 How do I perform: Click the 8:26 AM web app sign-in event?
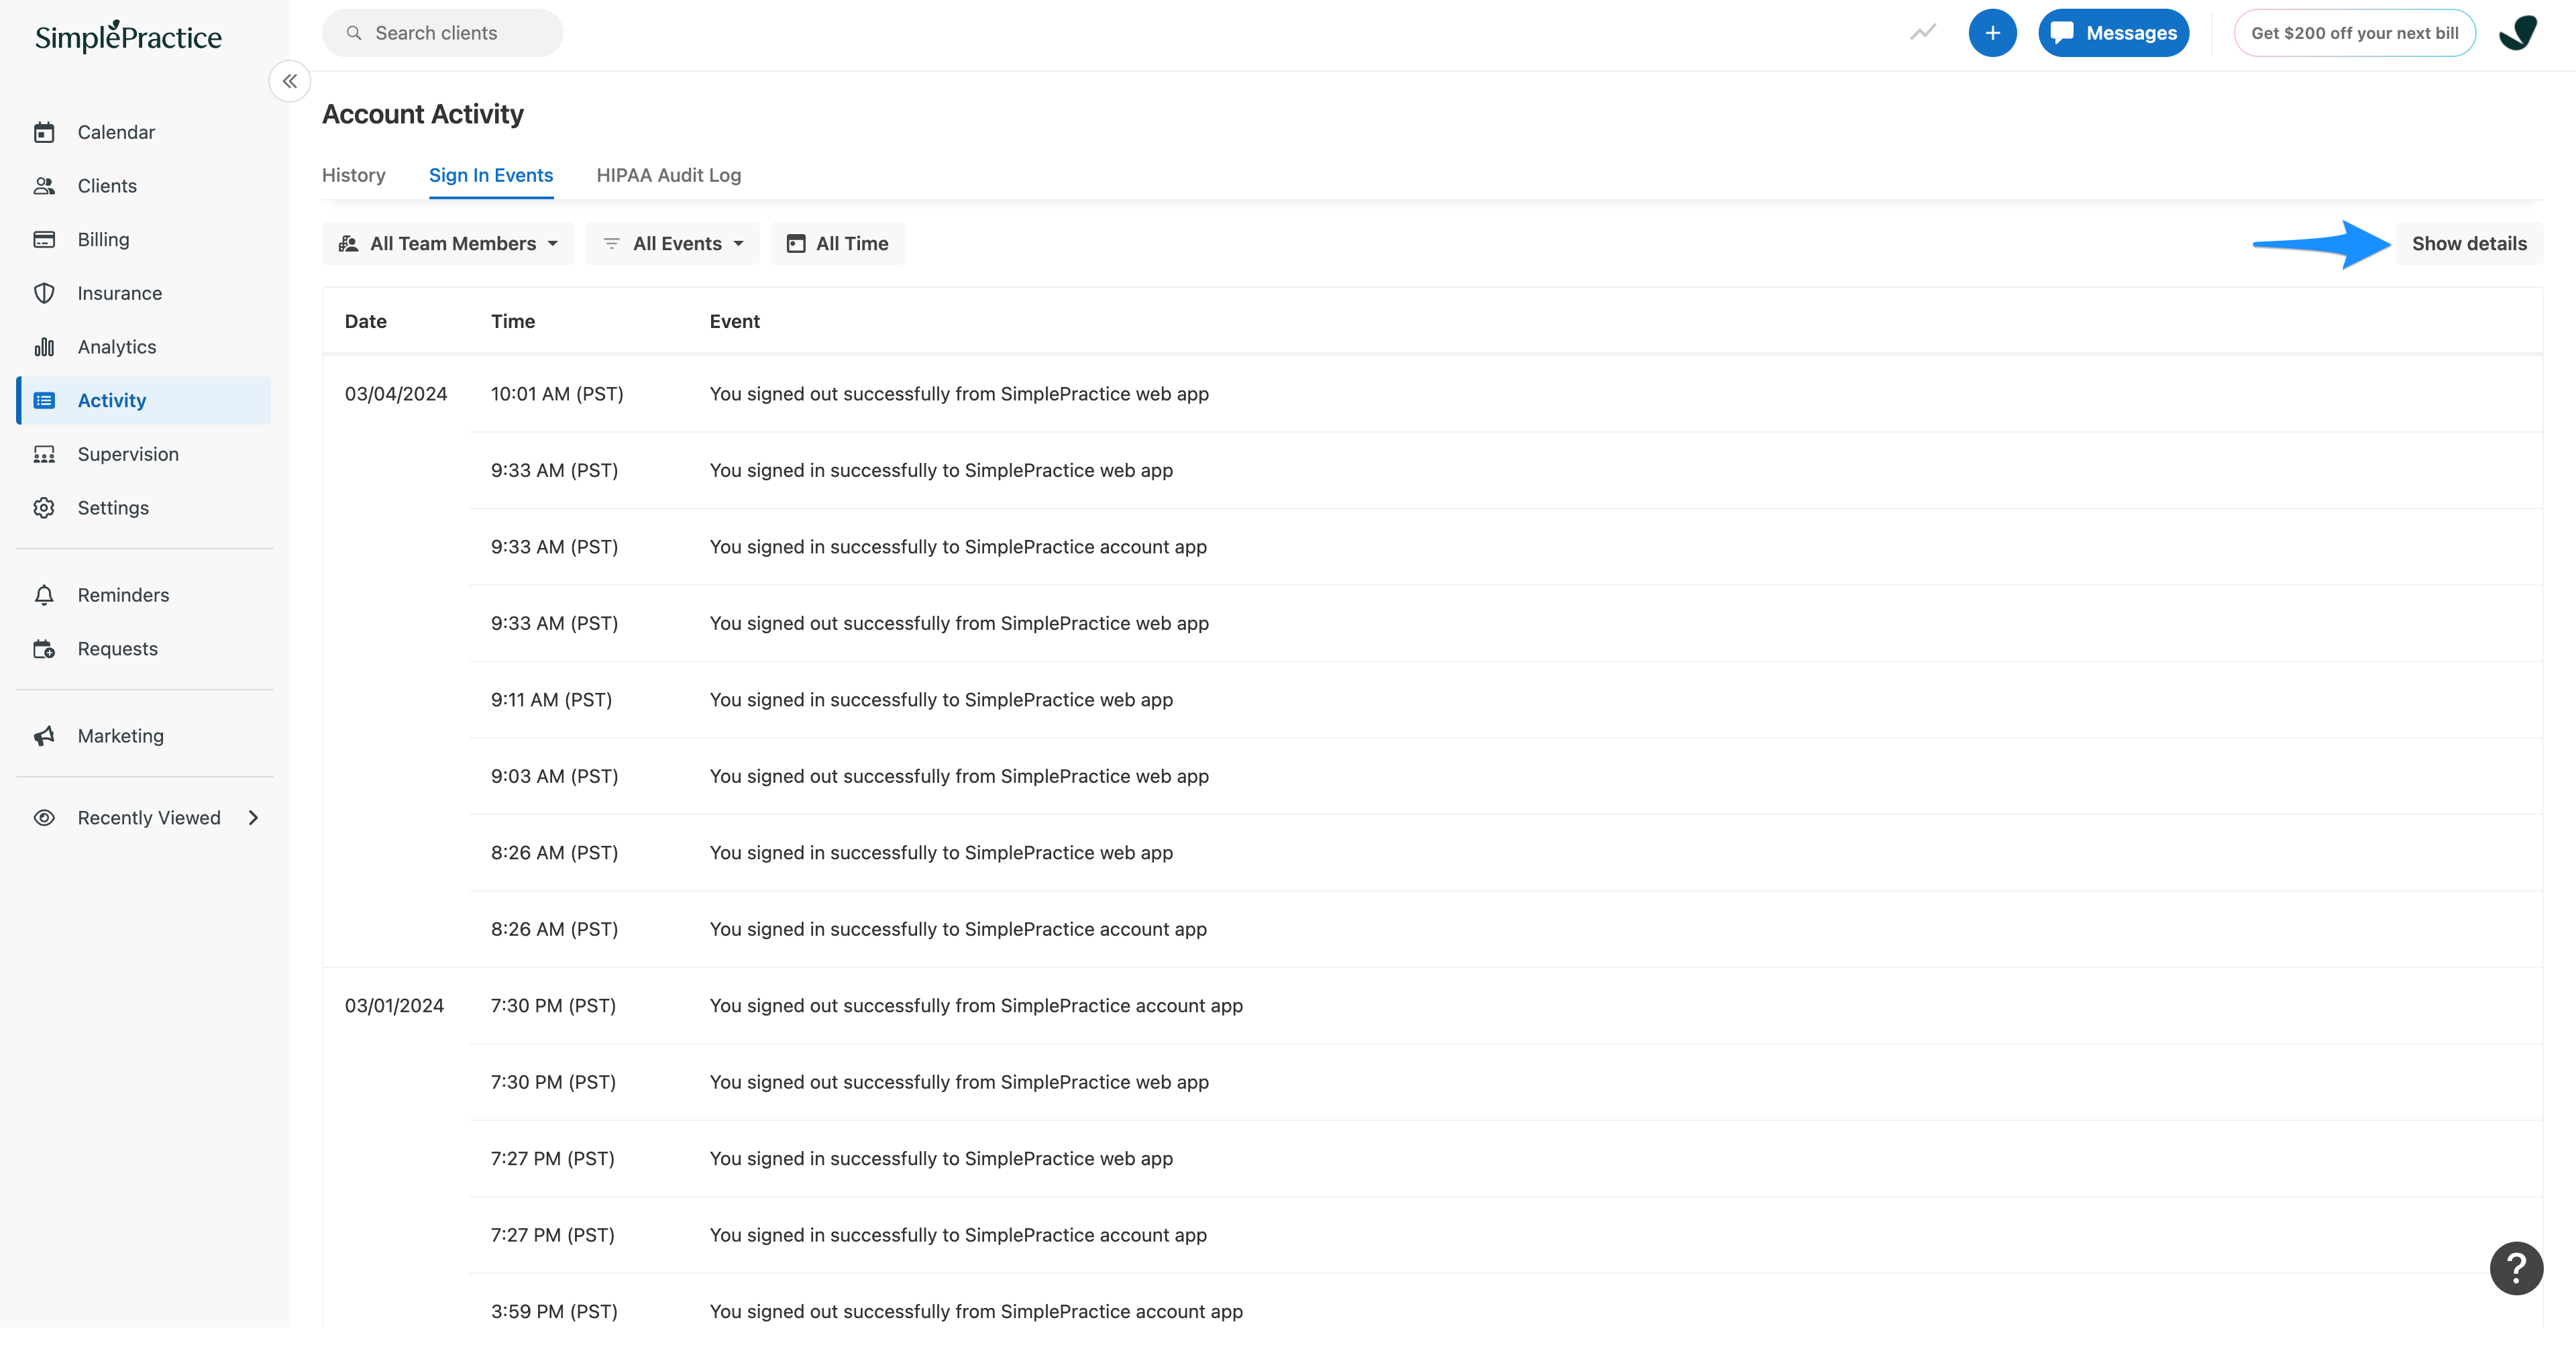pyautogui.click(x=941, y=853)
